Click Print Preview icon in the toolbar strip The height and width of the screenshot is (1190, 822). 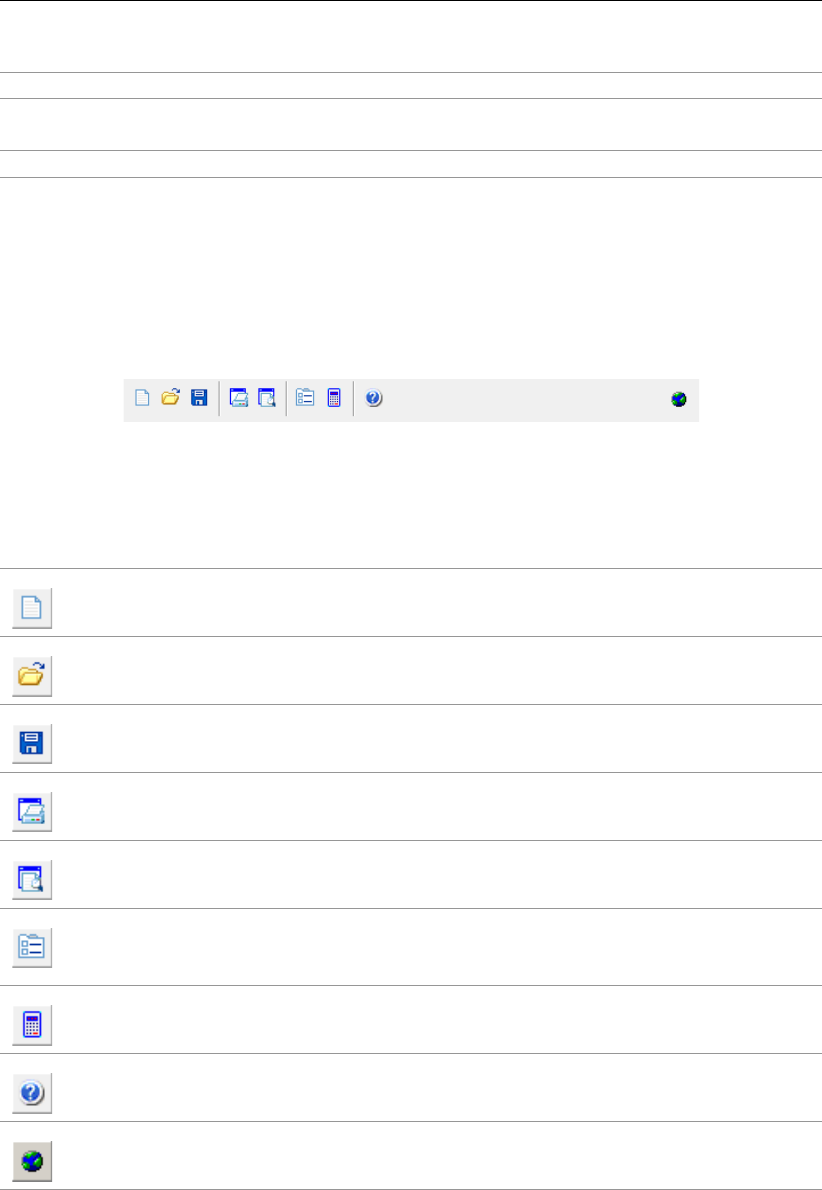(x=267, y=398)
